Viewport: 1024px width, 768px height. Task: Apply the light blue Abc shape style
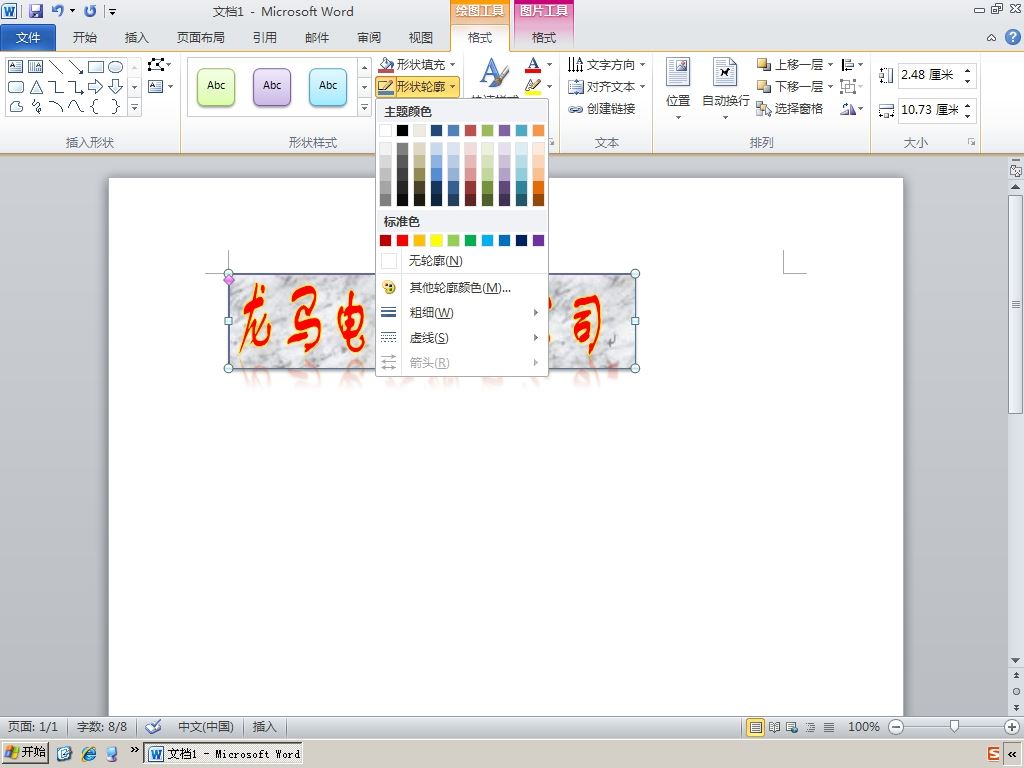[x=328, y=86]
